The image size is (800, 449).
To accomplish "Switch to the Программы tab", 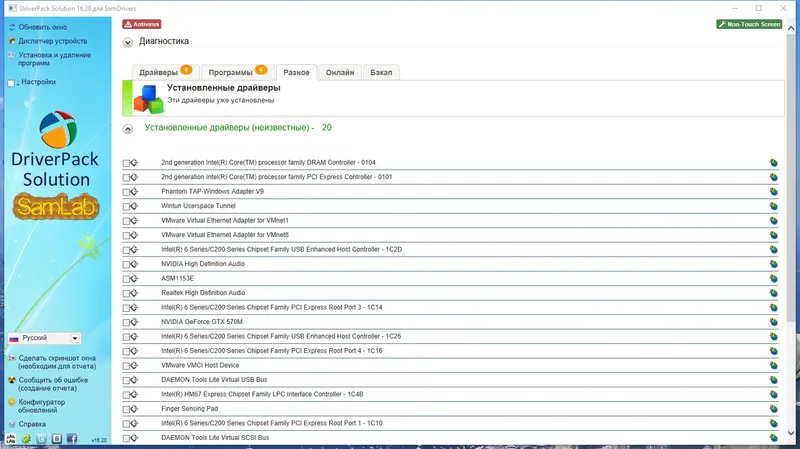I will pos(237,72).
